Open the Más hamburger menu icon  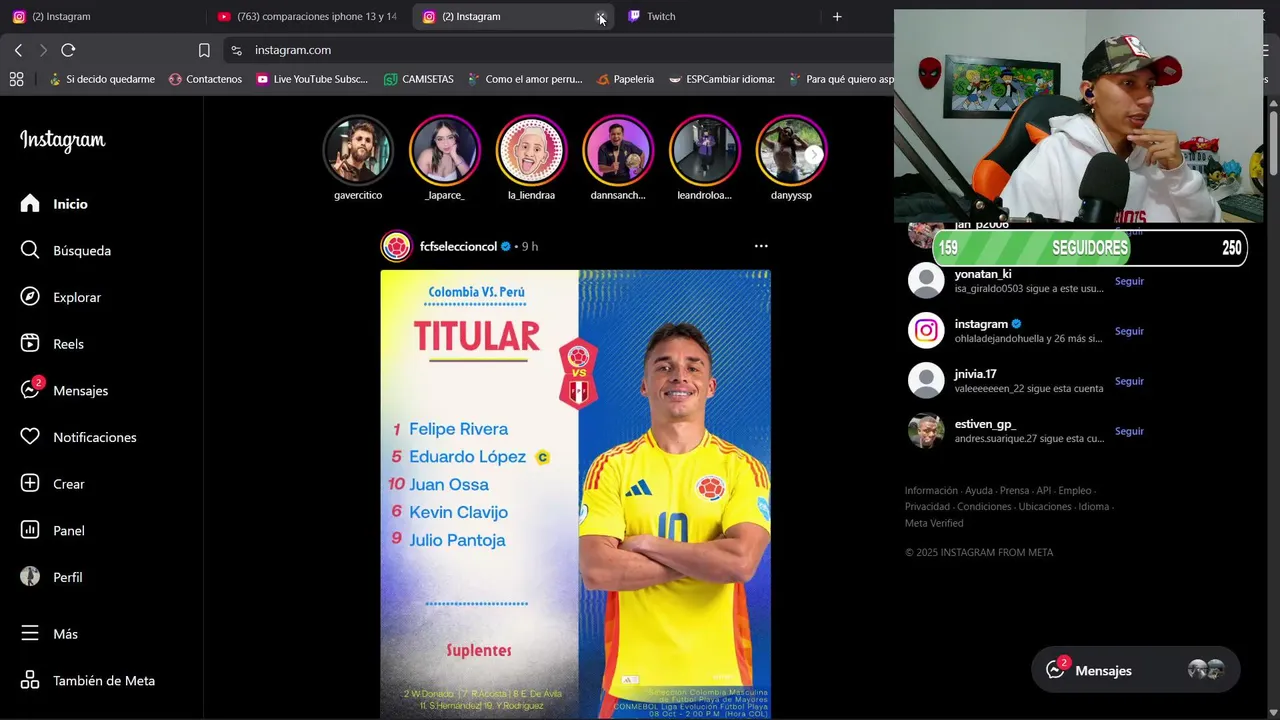pyautogui.click(x=30, y=633)
